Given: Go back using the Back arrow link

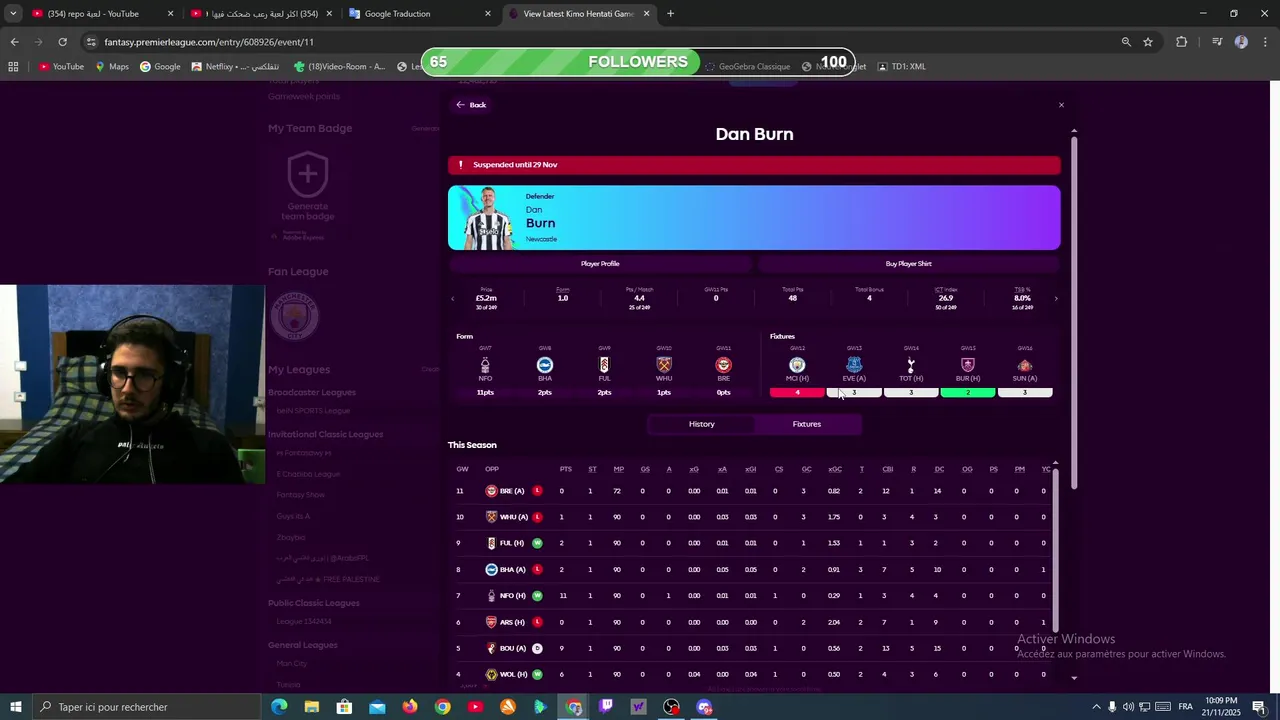Looking at the screenshot, I should (471, 105).
